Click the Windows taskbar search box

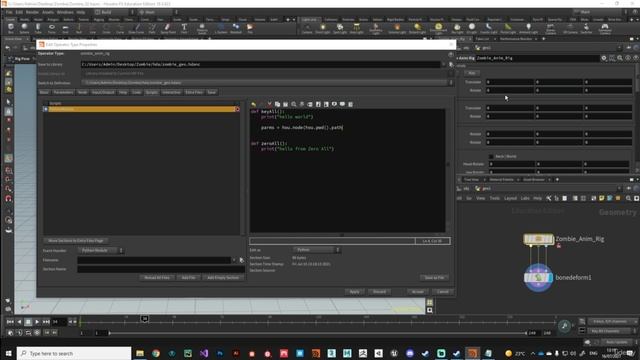click(x=74, y=353)
